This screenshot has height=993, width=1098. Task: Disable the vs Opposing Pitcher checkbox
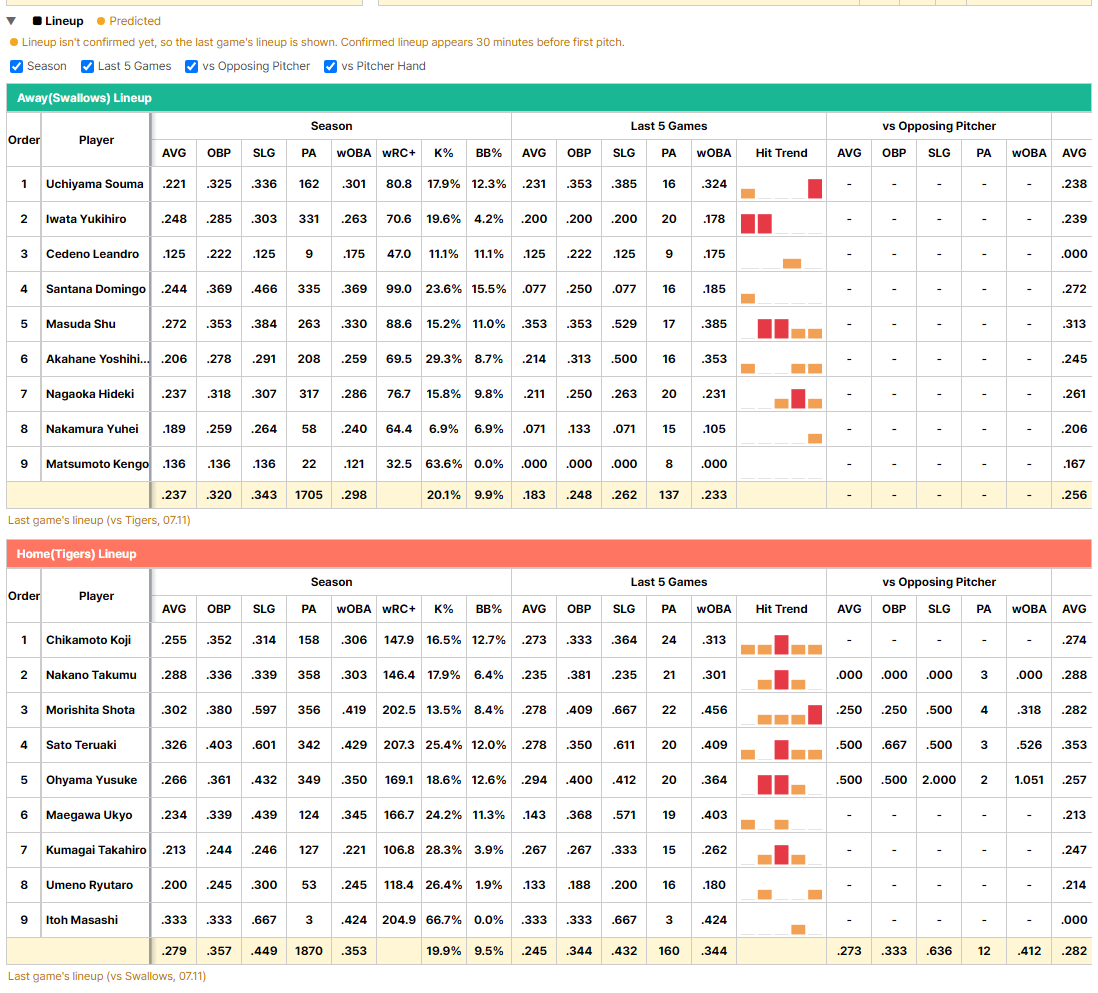point(191,67)
